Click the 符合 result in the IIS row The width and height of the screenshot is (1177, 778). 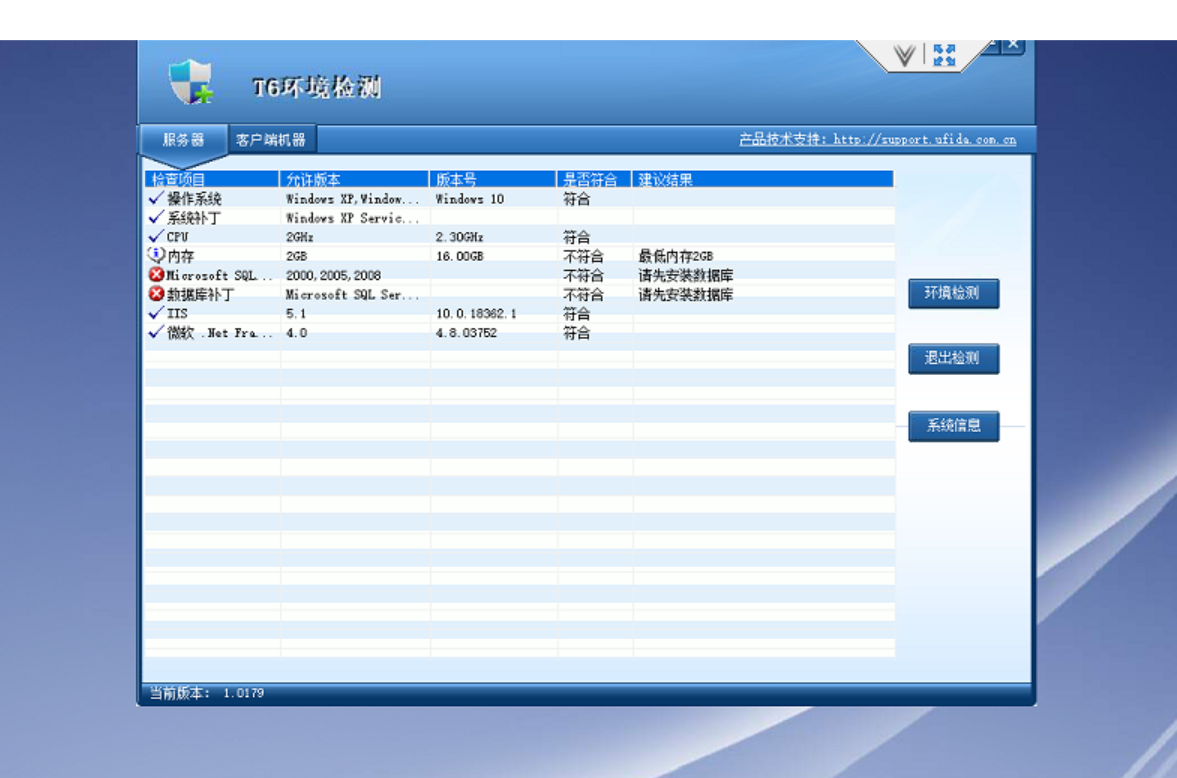[576, 314]
